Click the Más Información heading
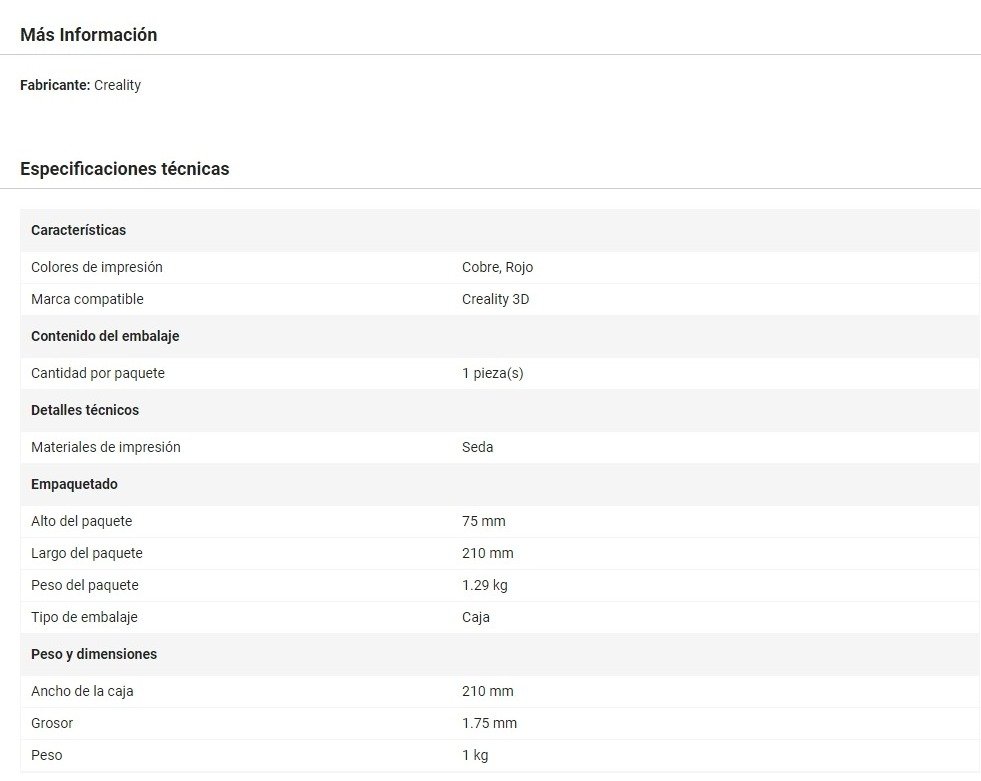 (x=88, y=35)
